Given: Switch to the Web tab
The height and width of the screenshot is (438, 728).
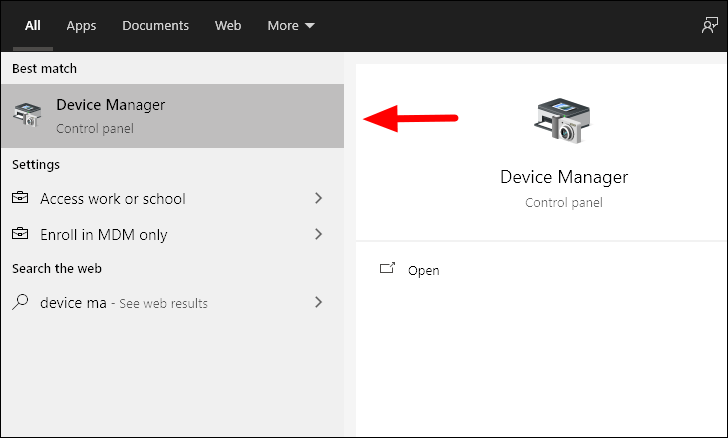Looking at the screenshot, I should tap(228, 26).
